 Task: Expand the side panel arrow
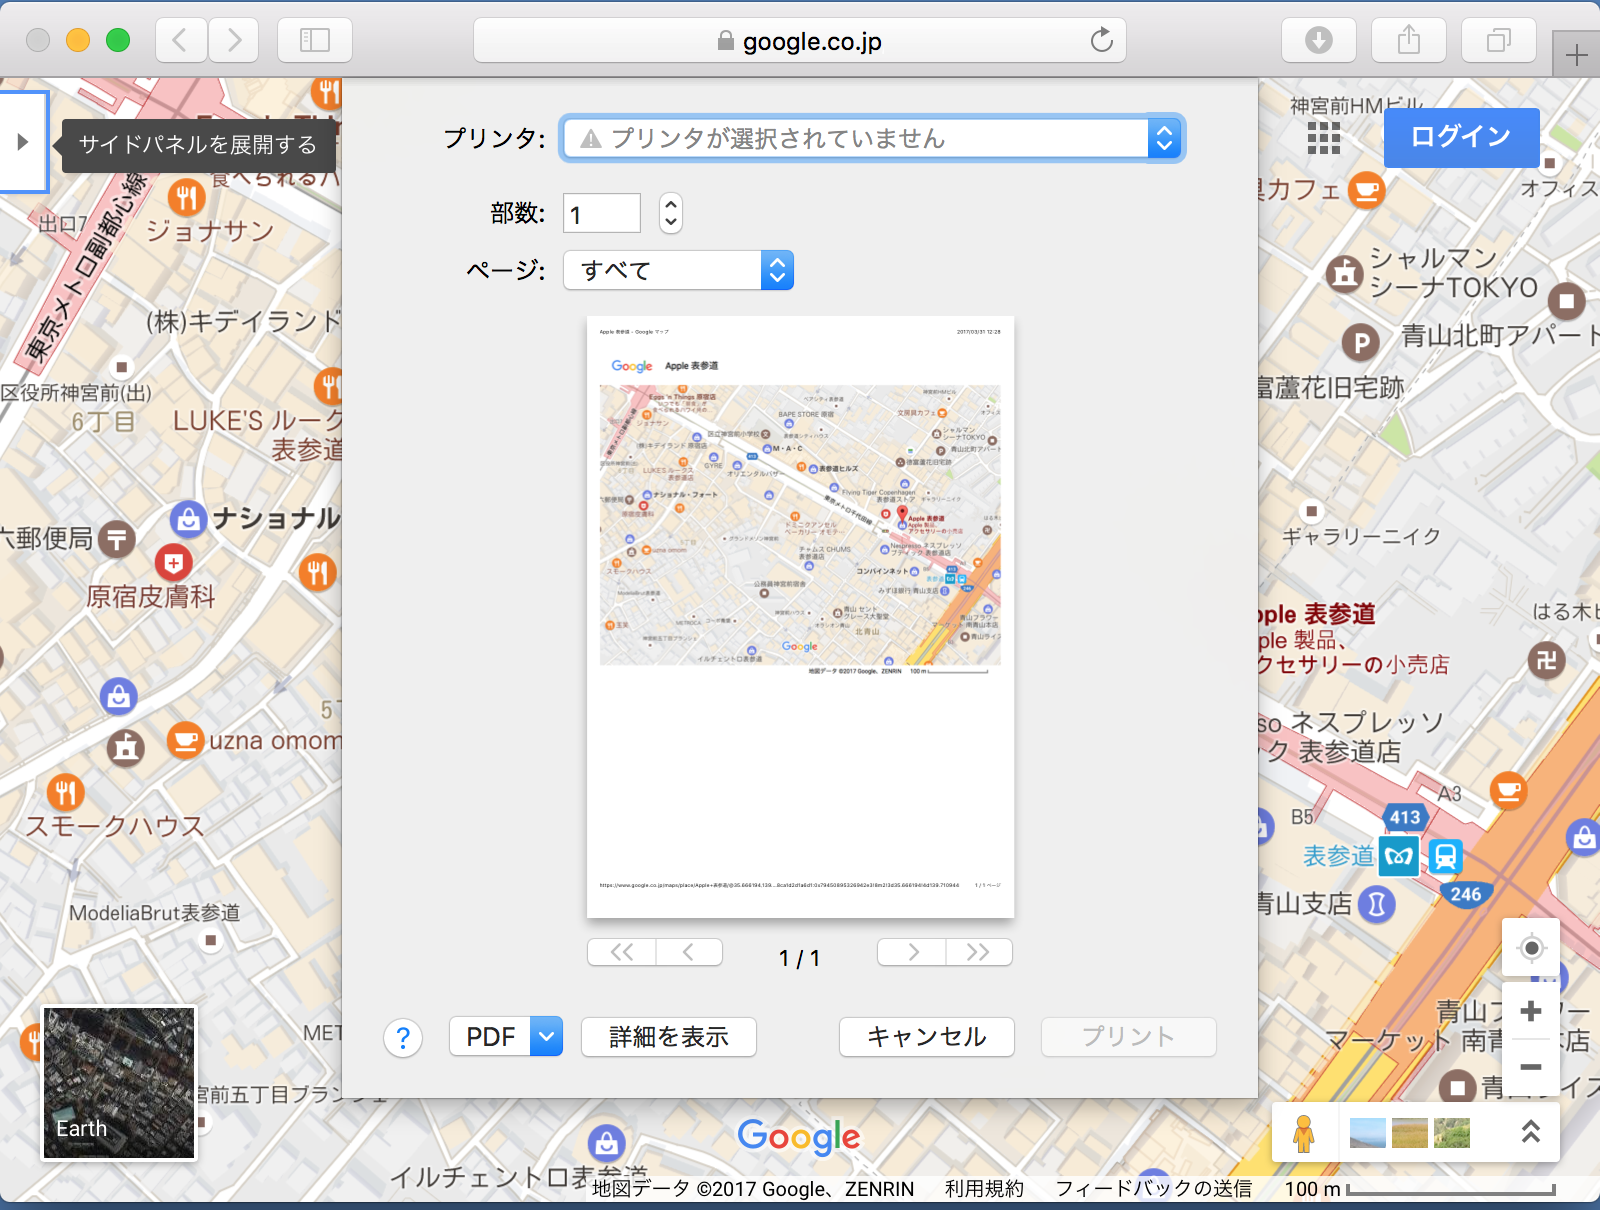pos(23,142)
